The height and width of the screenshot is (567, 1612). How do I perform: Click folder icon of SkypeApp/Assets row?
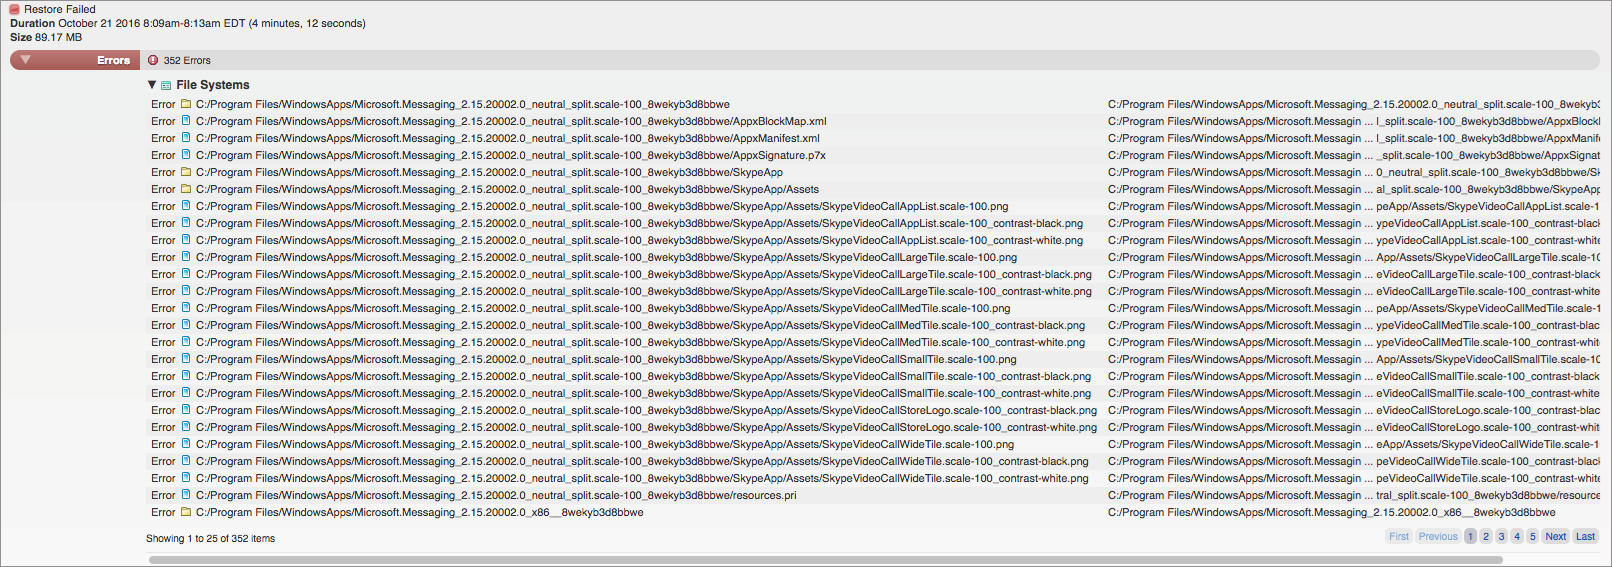(186, 189)
